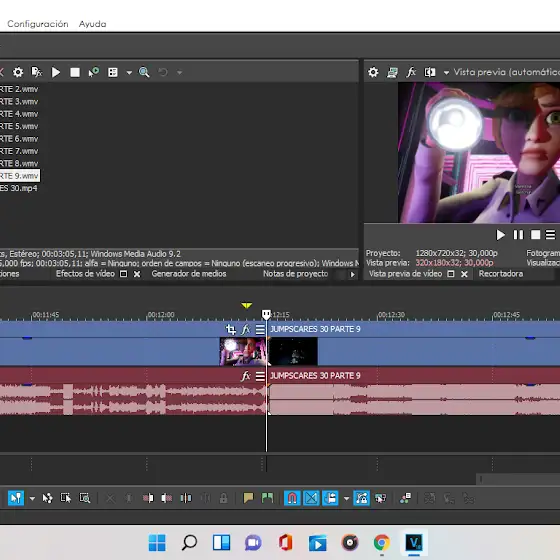560x560 pixels.
Task: Toggle Auto Ripple
Action: click(330, 498)
